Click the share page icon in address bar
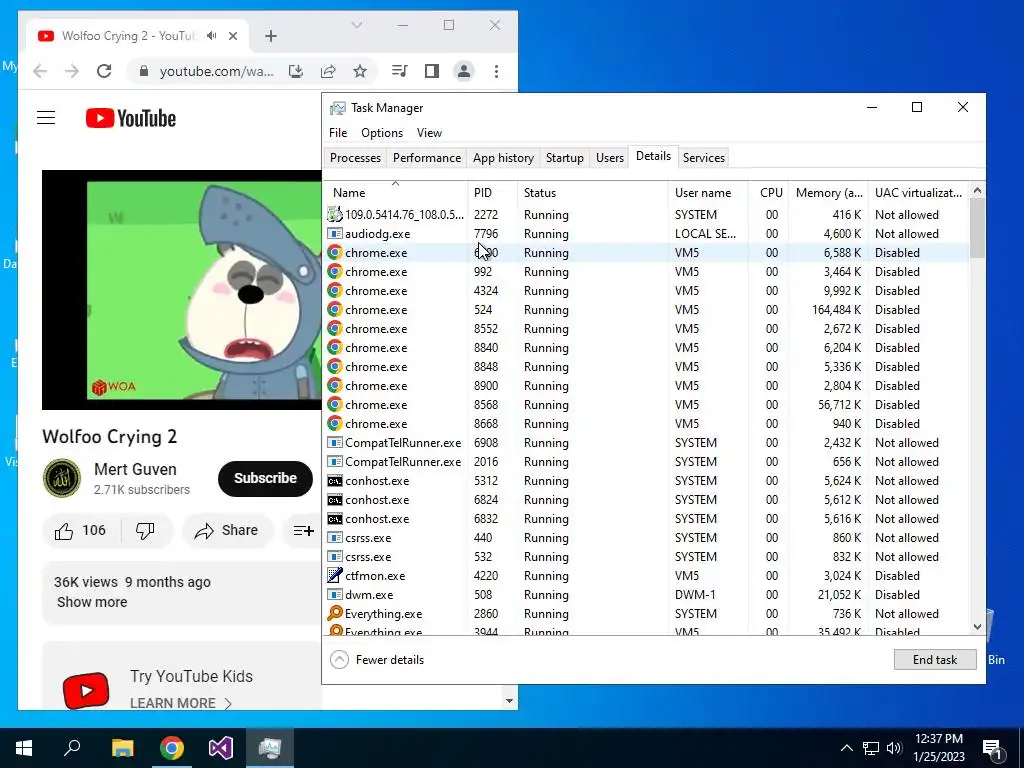 (328, 71)
